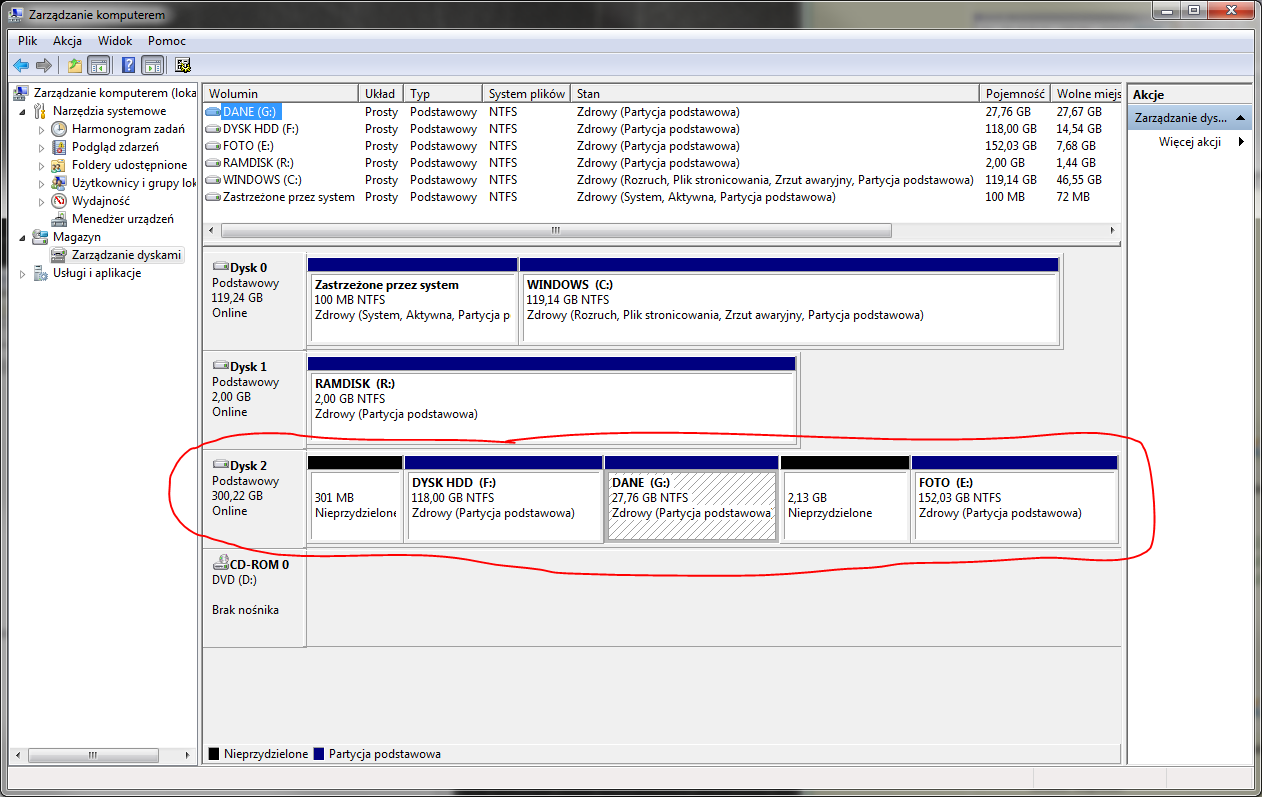
Task: Sort by the Układ column header
Action: 381,94
